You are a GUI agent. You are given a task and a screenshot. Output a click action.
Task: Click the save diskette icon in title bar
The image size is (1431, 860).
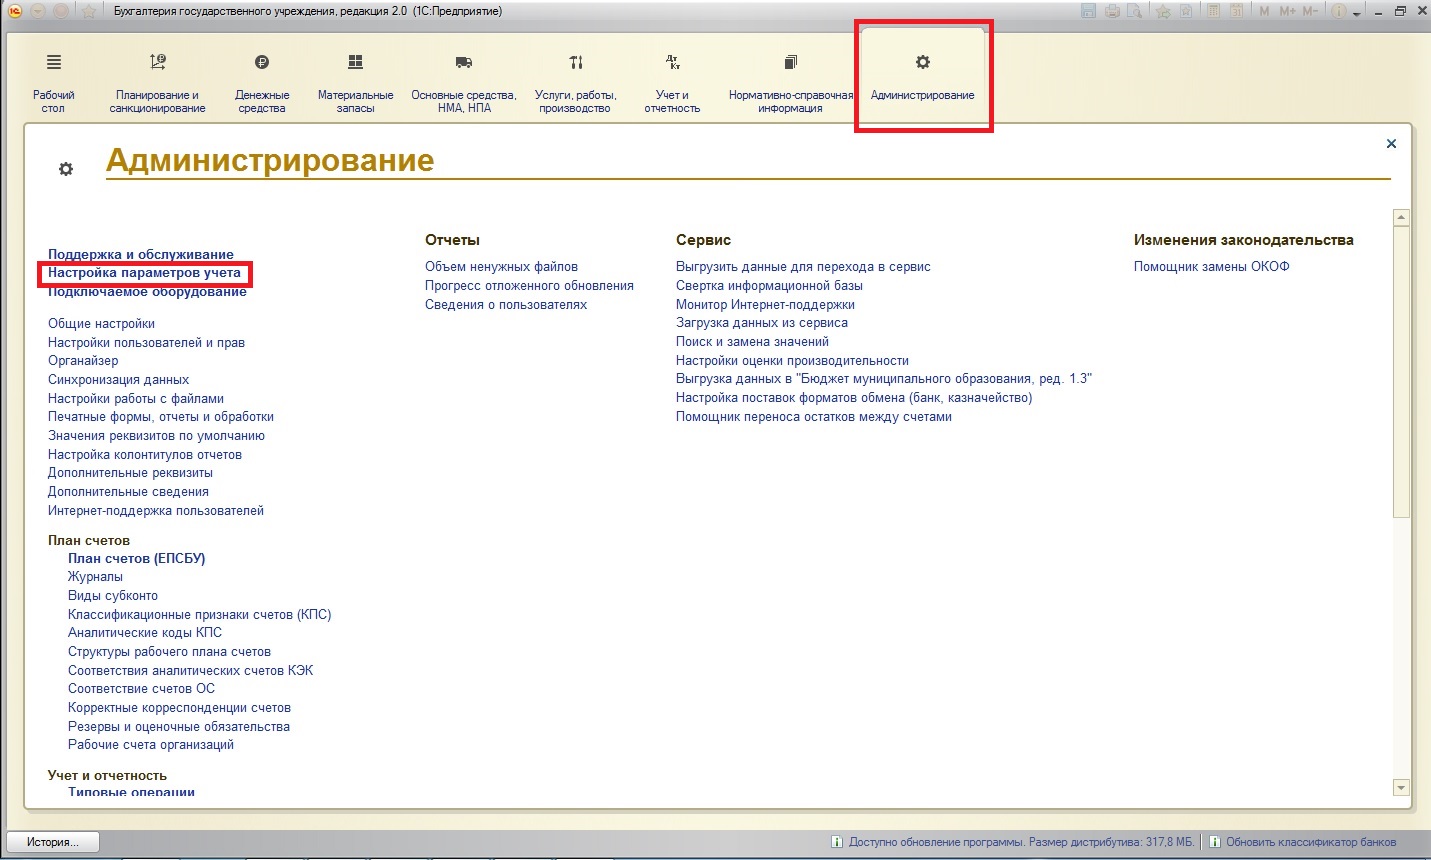point(1089,11)
